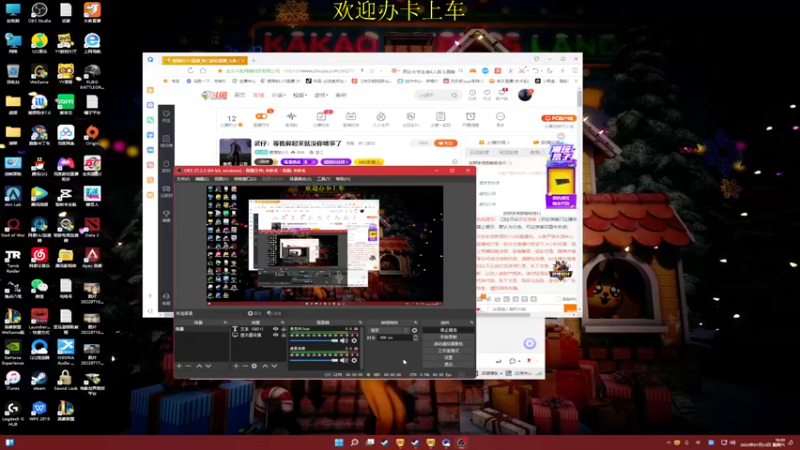Launch God of War desktop shortcut
Screen dimensions: 800x450
[x=13, y=227]
